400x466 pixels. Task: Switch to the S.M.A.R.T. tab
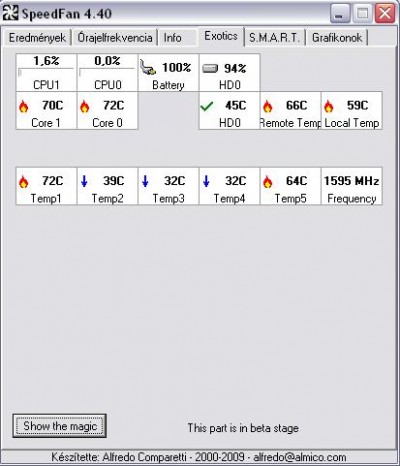tap(274, 37)
